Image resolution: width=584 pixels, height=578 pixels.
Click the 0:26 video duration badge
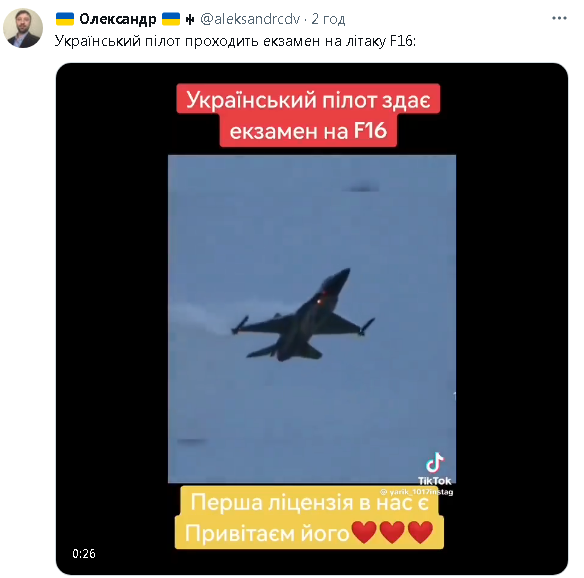tap(84, 553)
